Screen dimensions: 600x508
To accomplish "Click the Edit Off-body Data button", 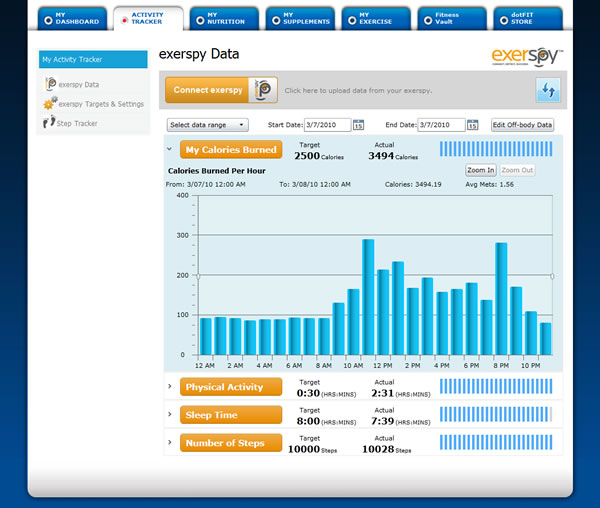I will (x=522, y=125).
